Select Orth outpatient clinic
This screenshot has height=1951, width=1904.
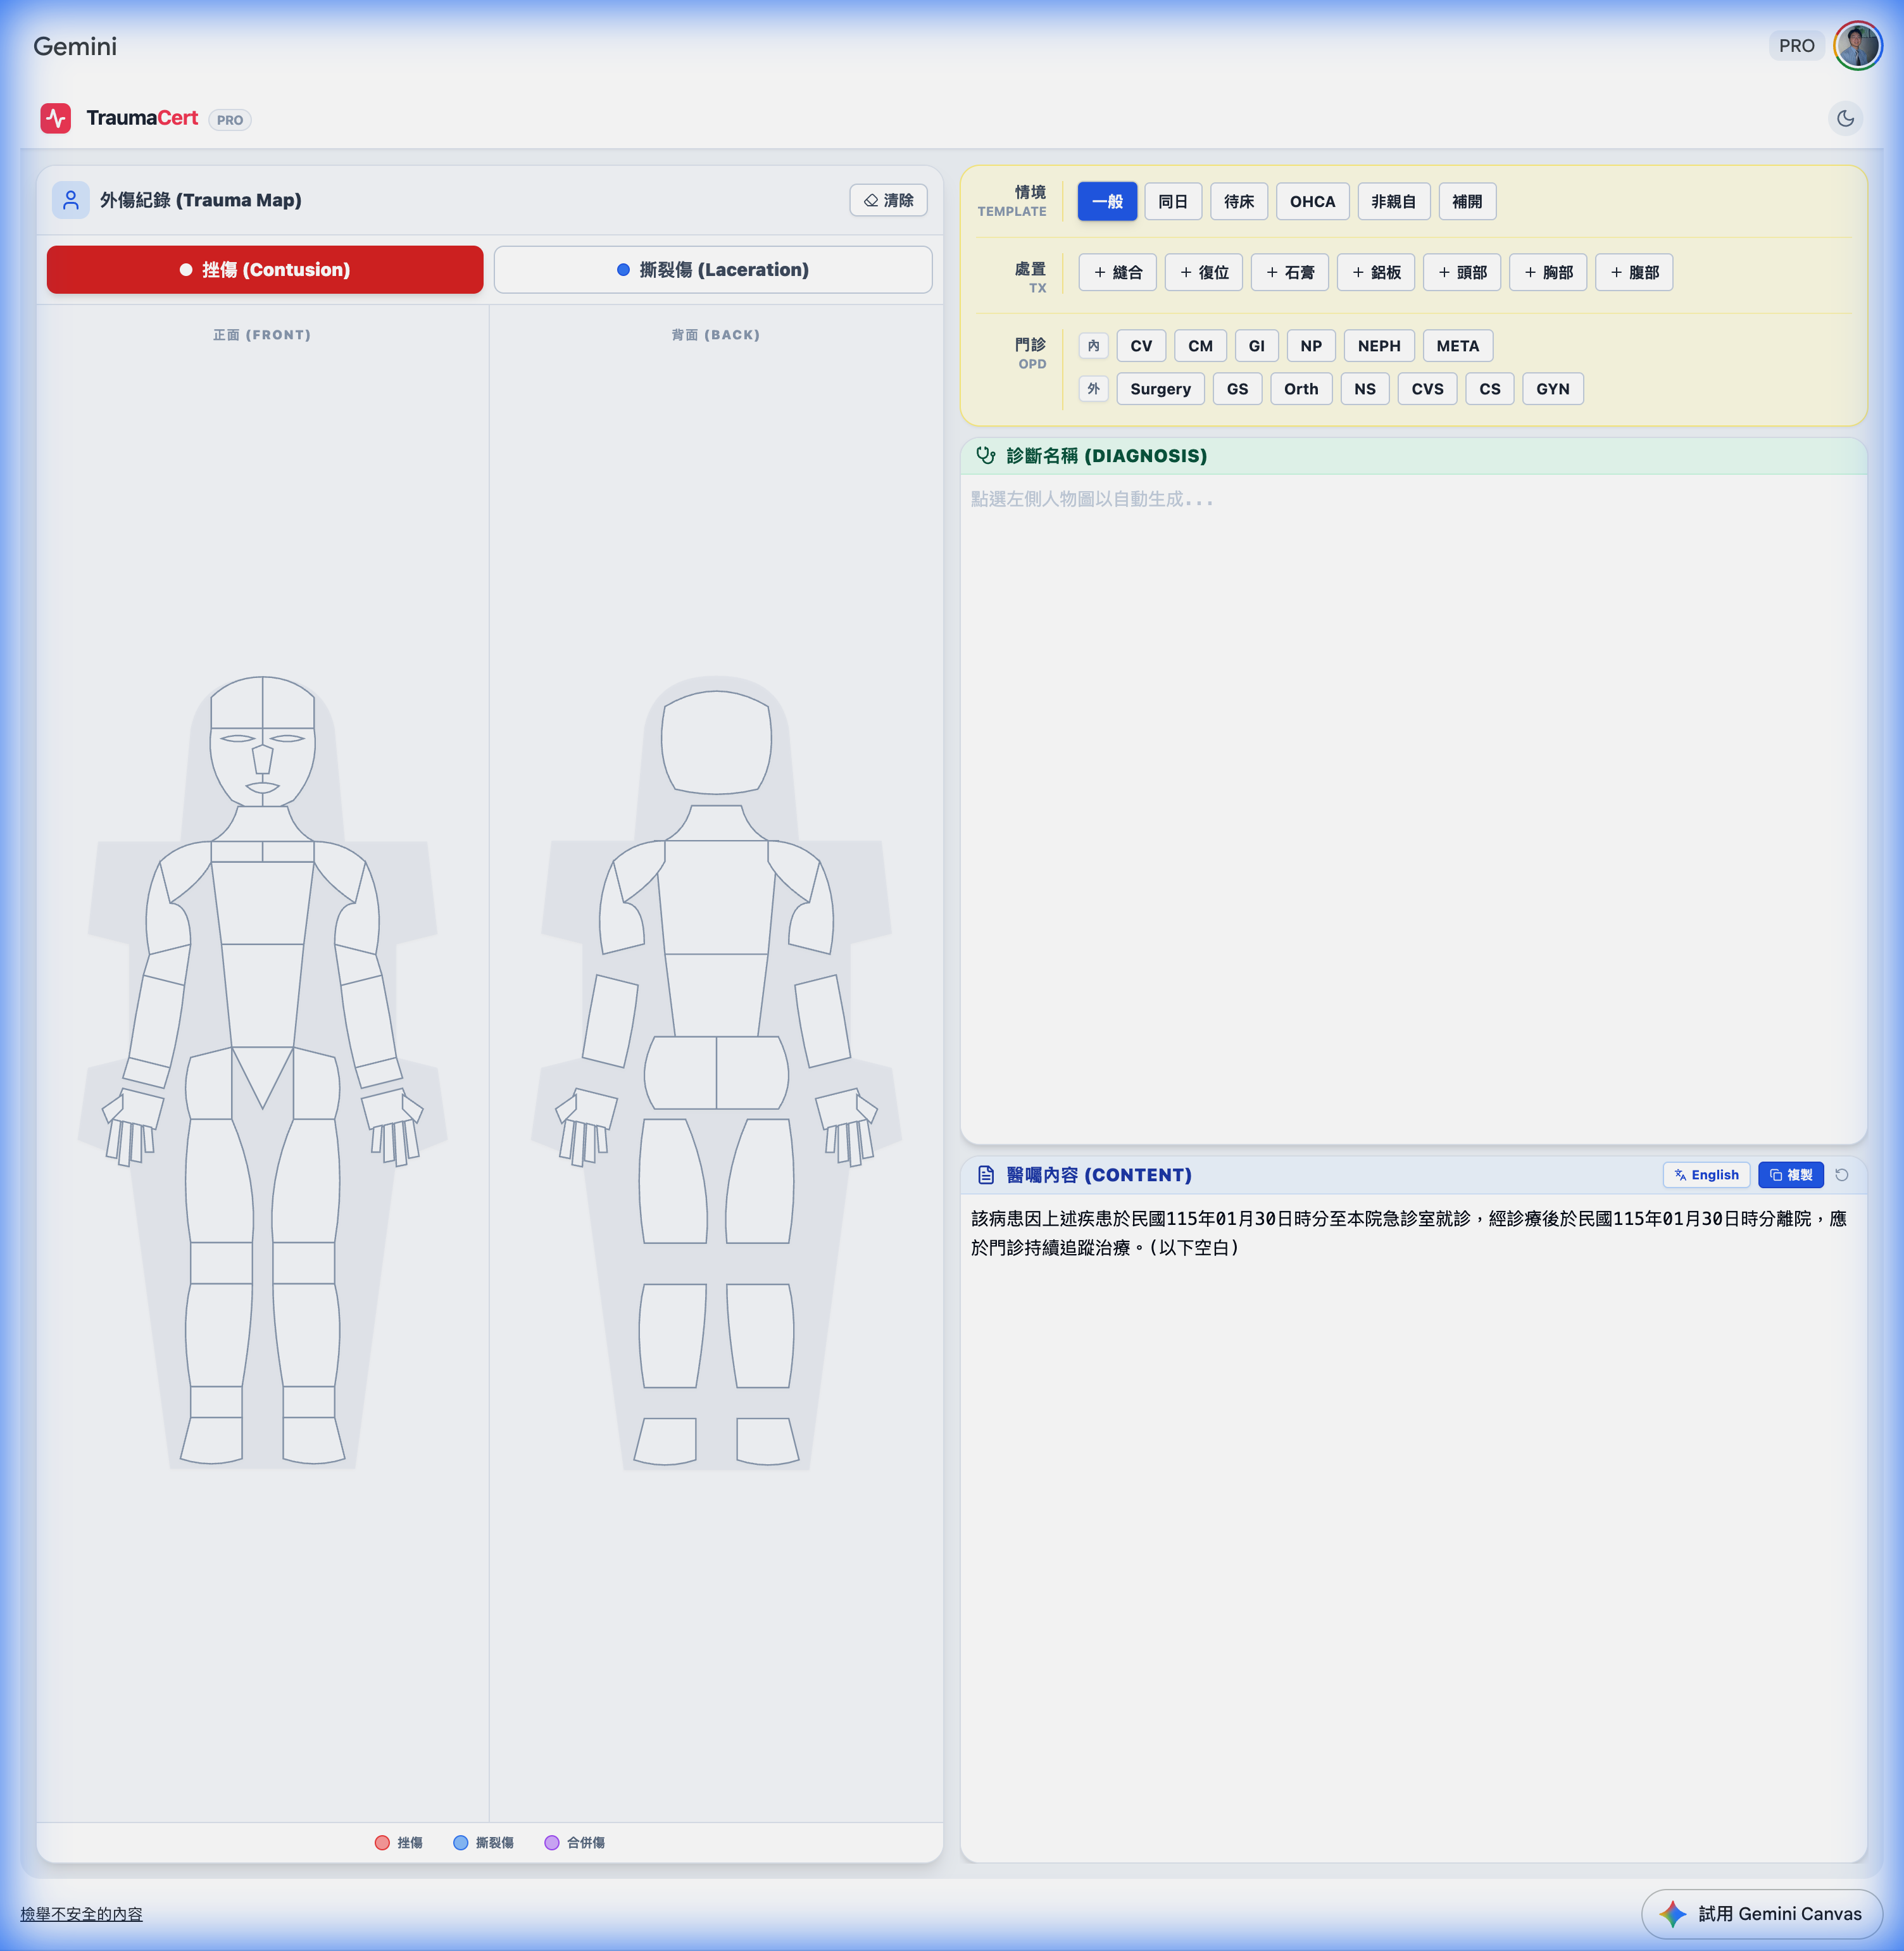point(1300,389)
